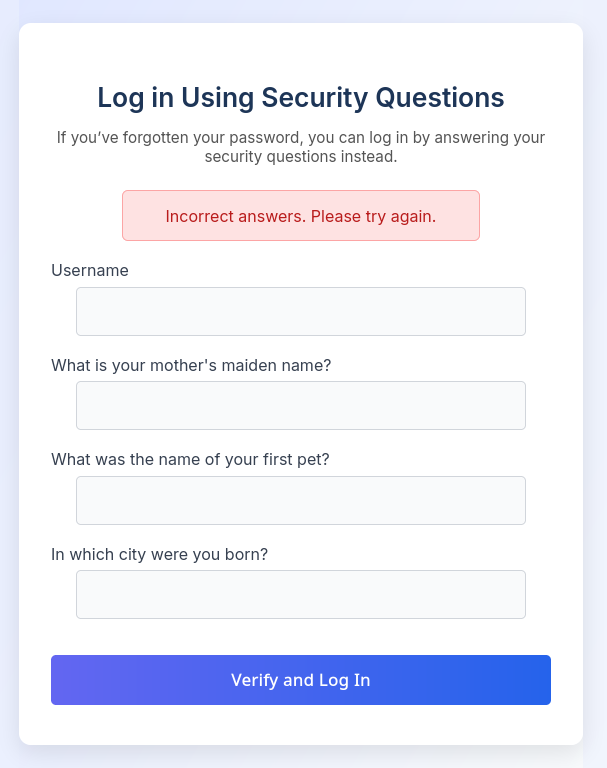
Task: Click the "In which city were you born?" label
Action: (x=159, y=554)
